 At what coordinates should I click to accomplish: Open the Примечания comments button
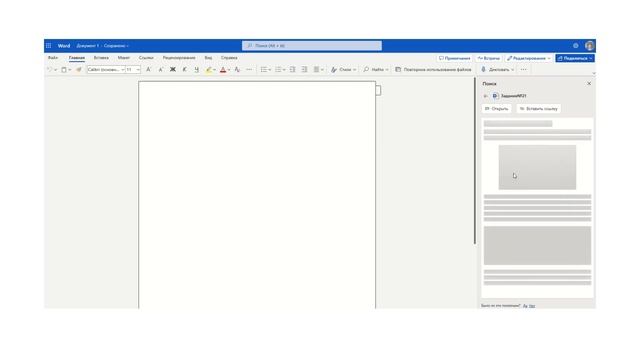[454, 58]
